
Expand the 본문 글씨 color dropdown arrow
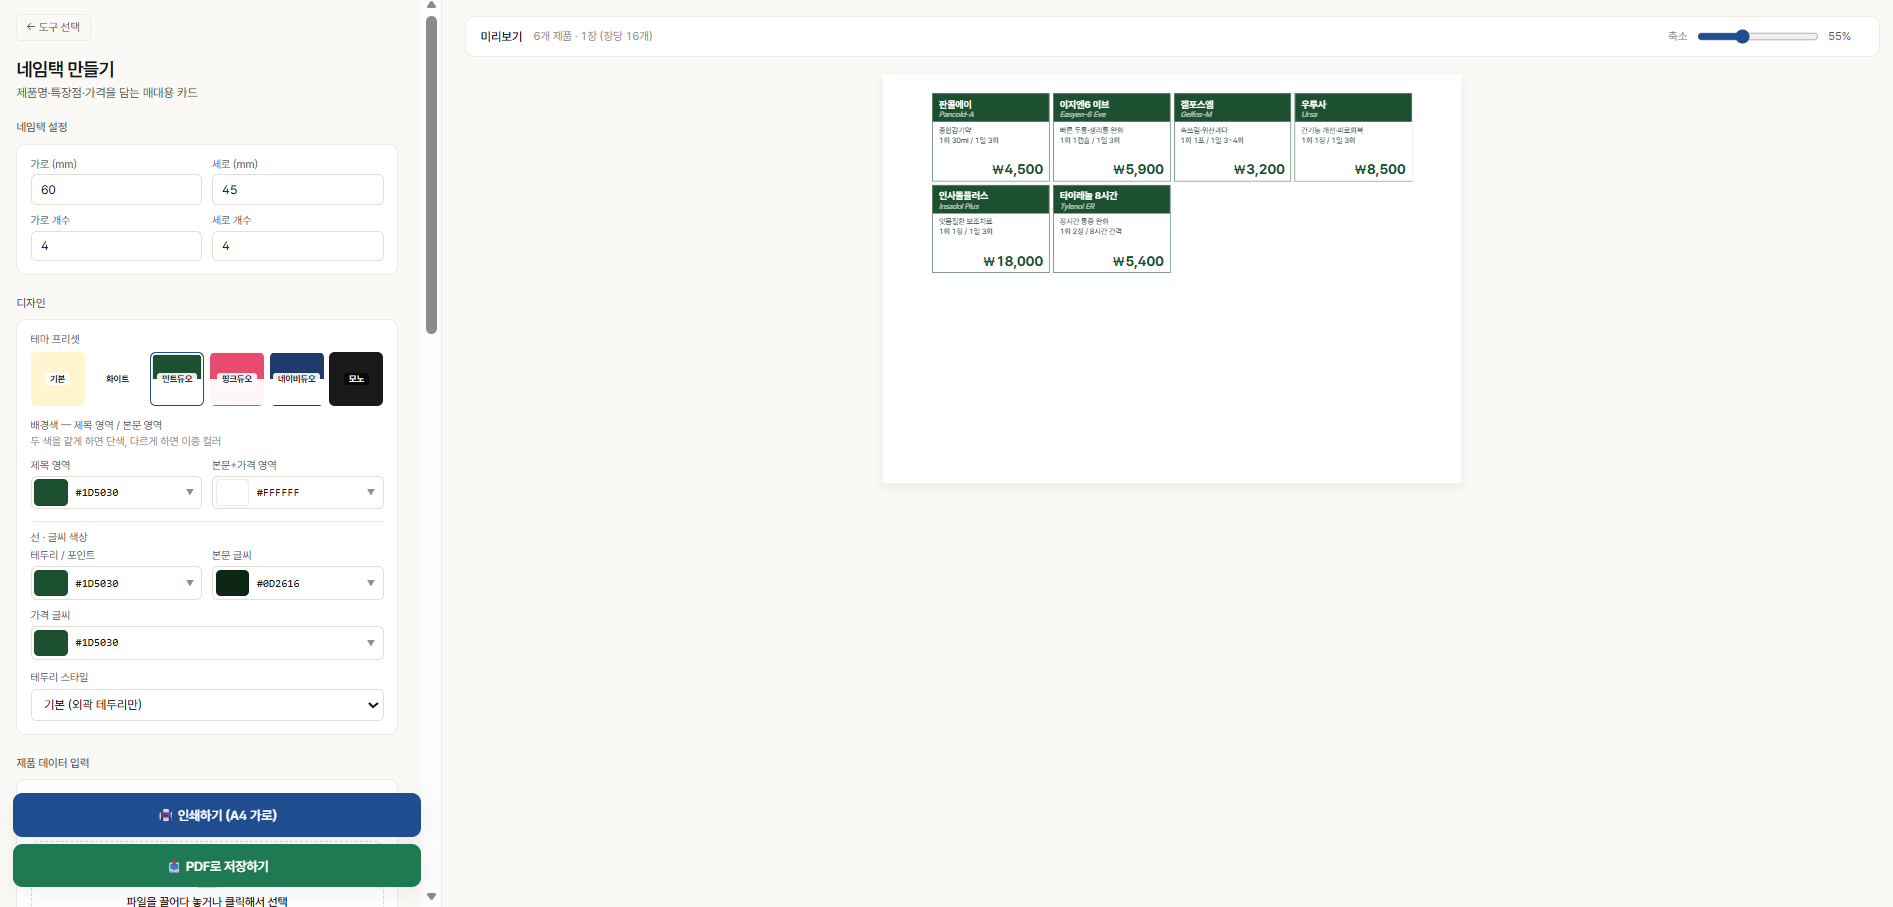371,583
